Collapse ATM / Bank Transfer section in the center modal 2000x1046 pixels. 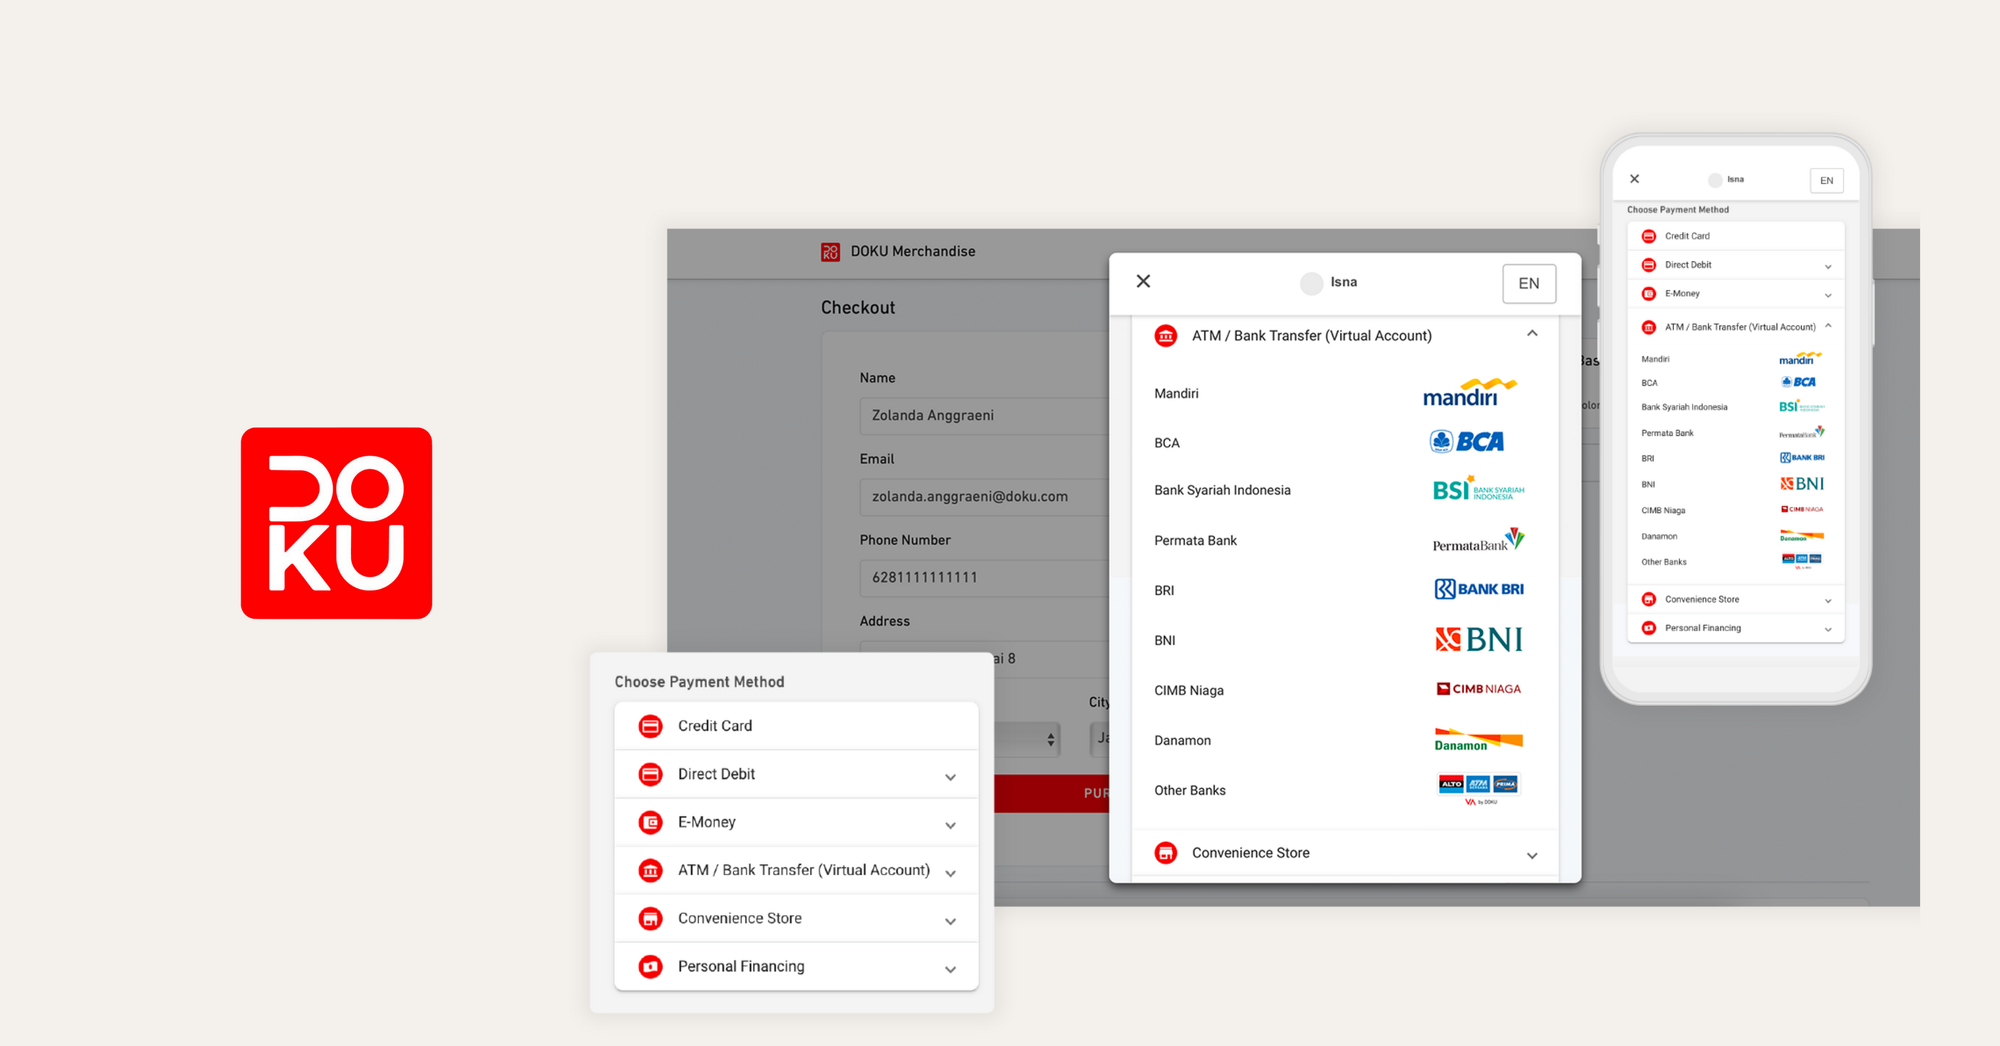coord(1532,334)
